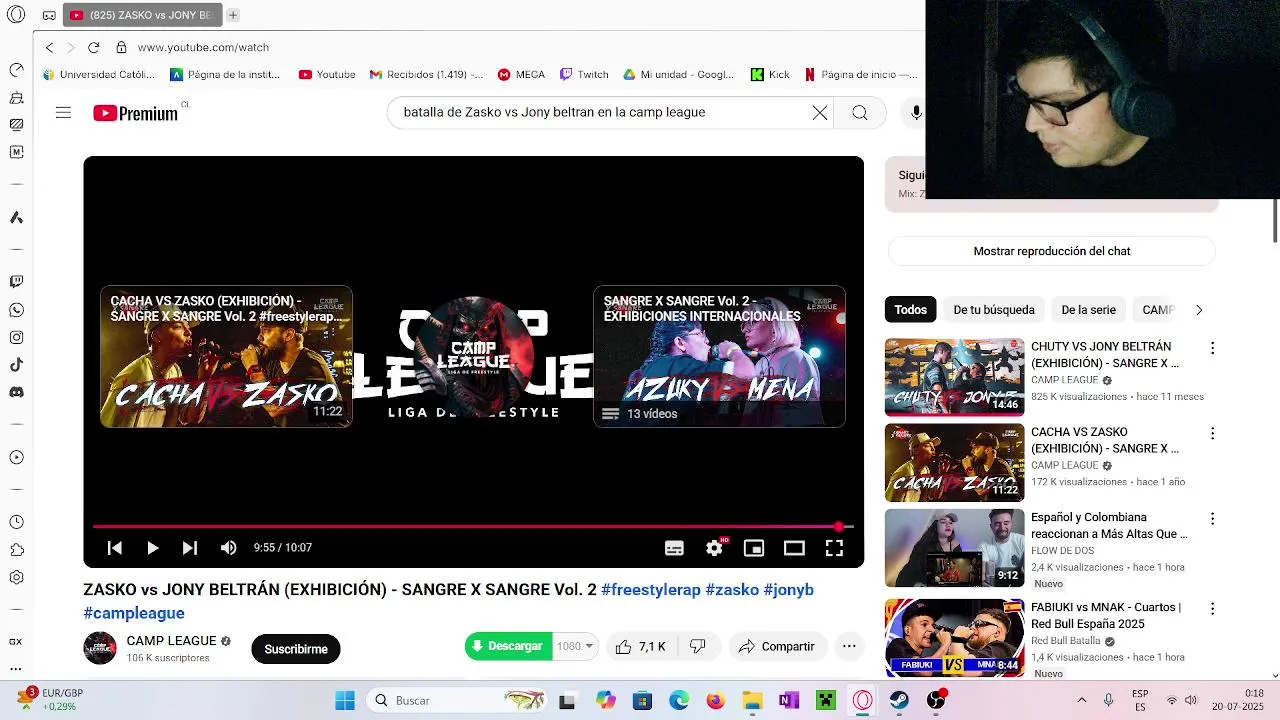Click the Suscribirme button

click(x=296, y=649)
